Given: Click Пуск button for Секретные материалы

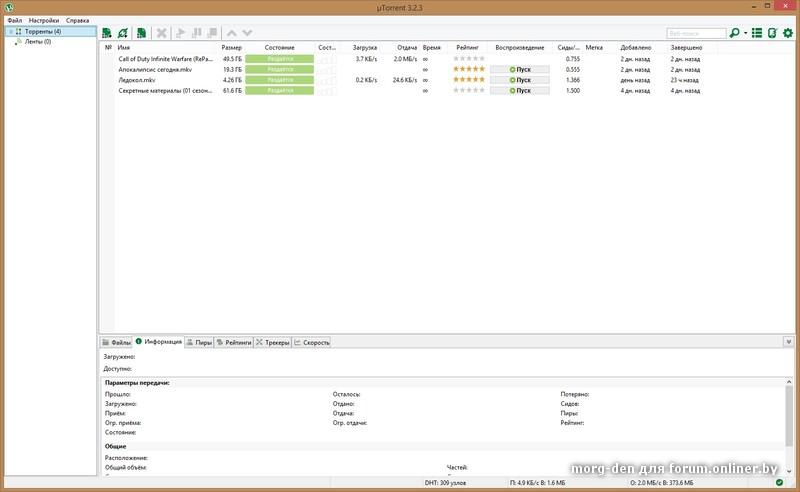Looking at the screenshot, I should [x=520, y=90].
